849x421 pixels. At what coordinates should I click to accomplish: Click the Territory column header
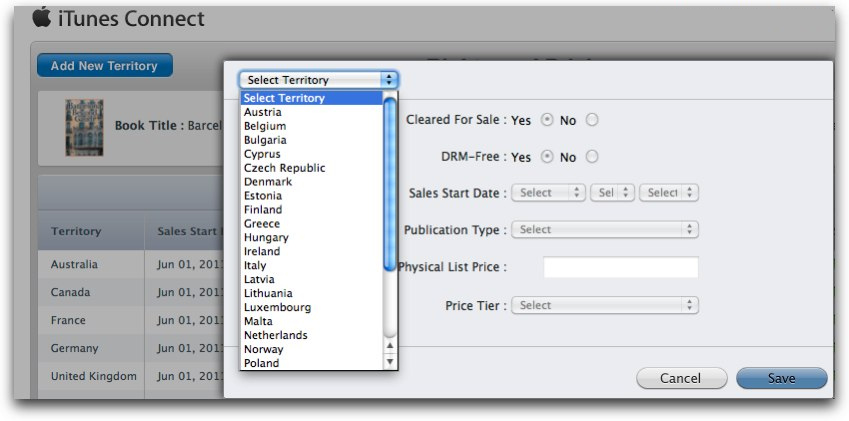pyautogui.click(x=91, y=231)
